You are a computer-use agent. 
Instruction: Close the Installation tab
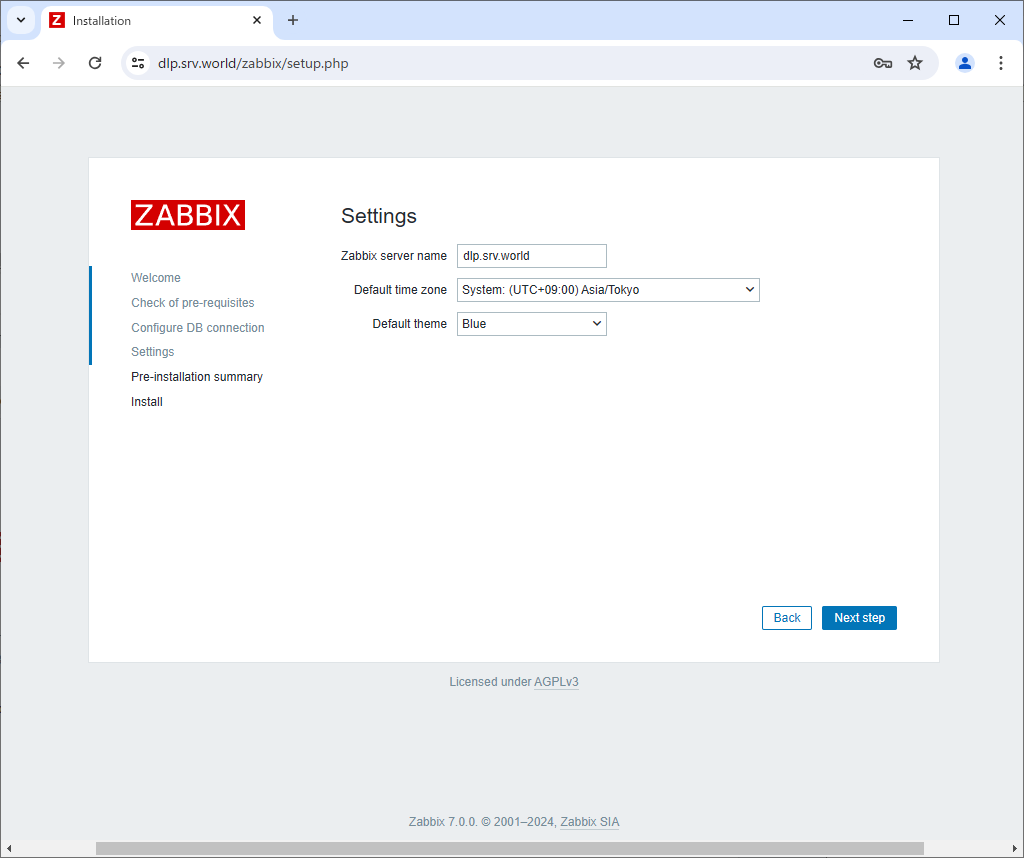pos(257,20)
